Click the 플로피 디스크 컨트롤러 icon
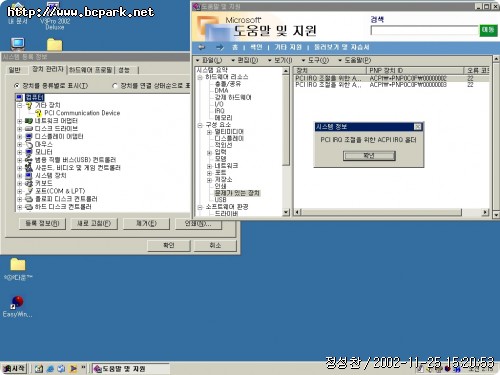This screenshot has height=375, width=500. [29, 199]
